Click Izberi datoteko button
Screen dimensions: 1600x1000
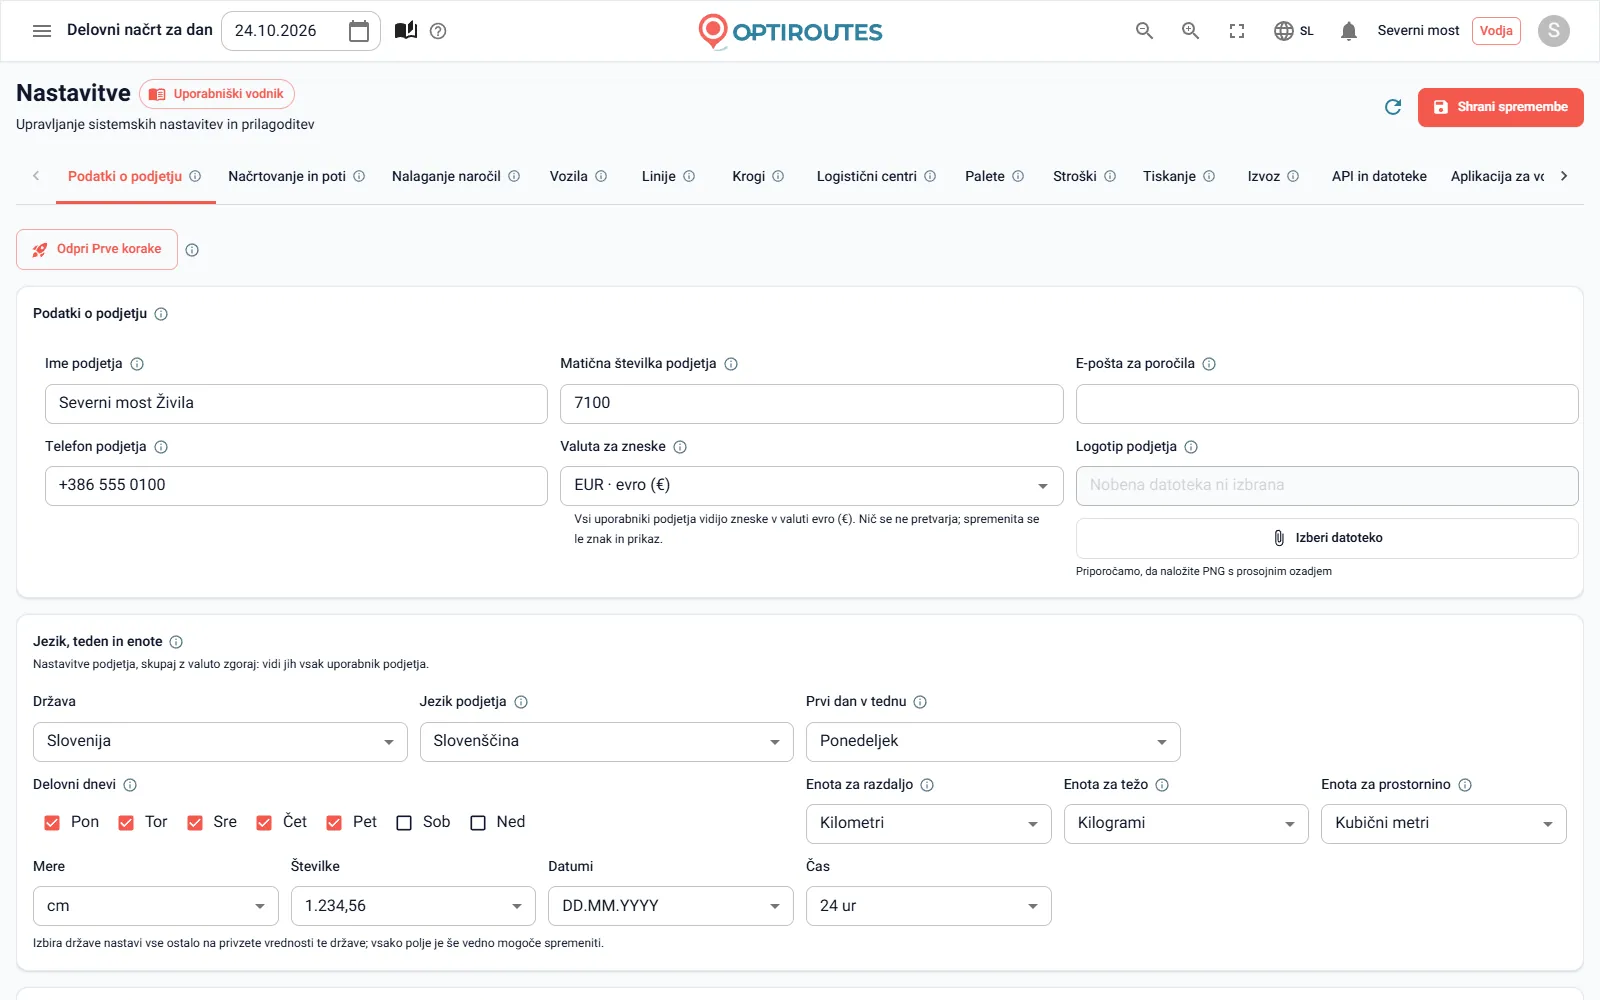point(1327,538)
